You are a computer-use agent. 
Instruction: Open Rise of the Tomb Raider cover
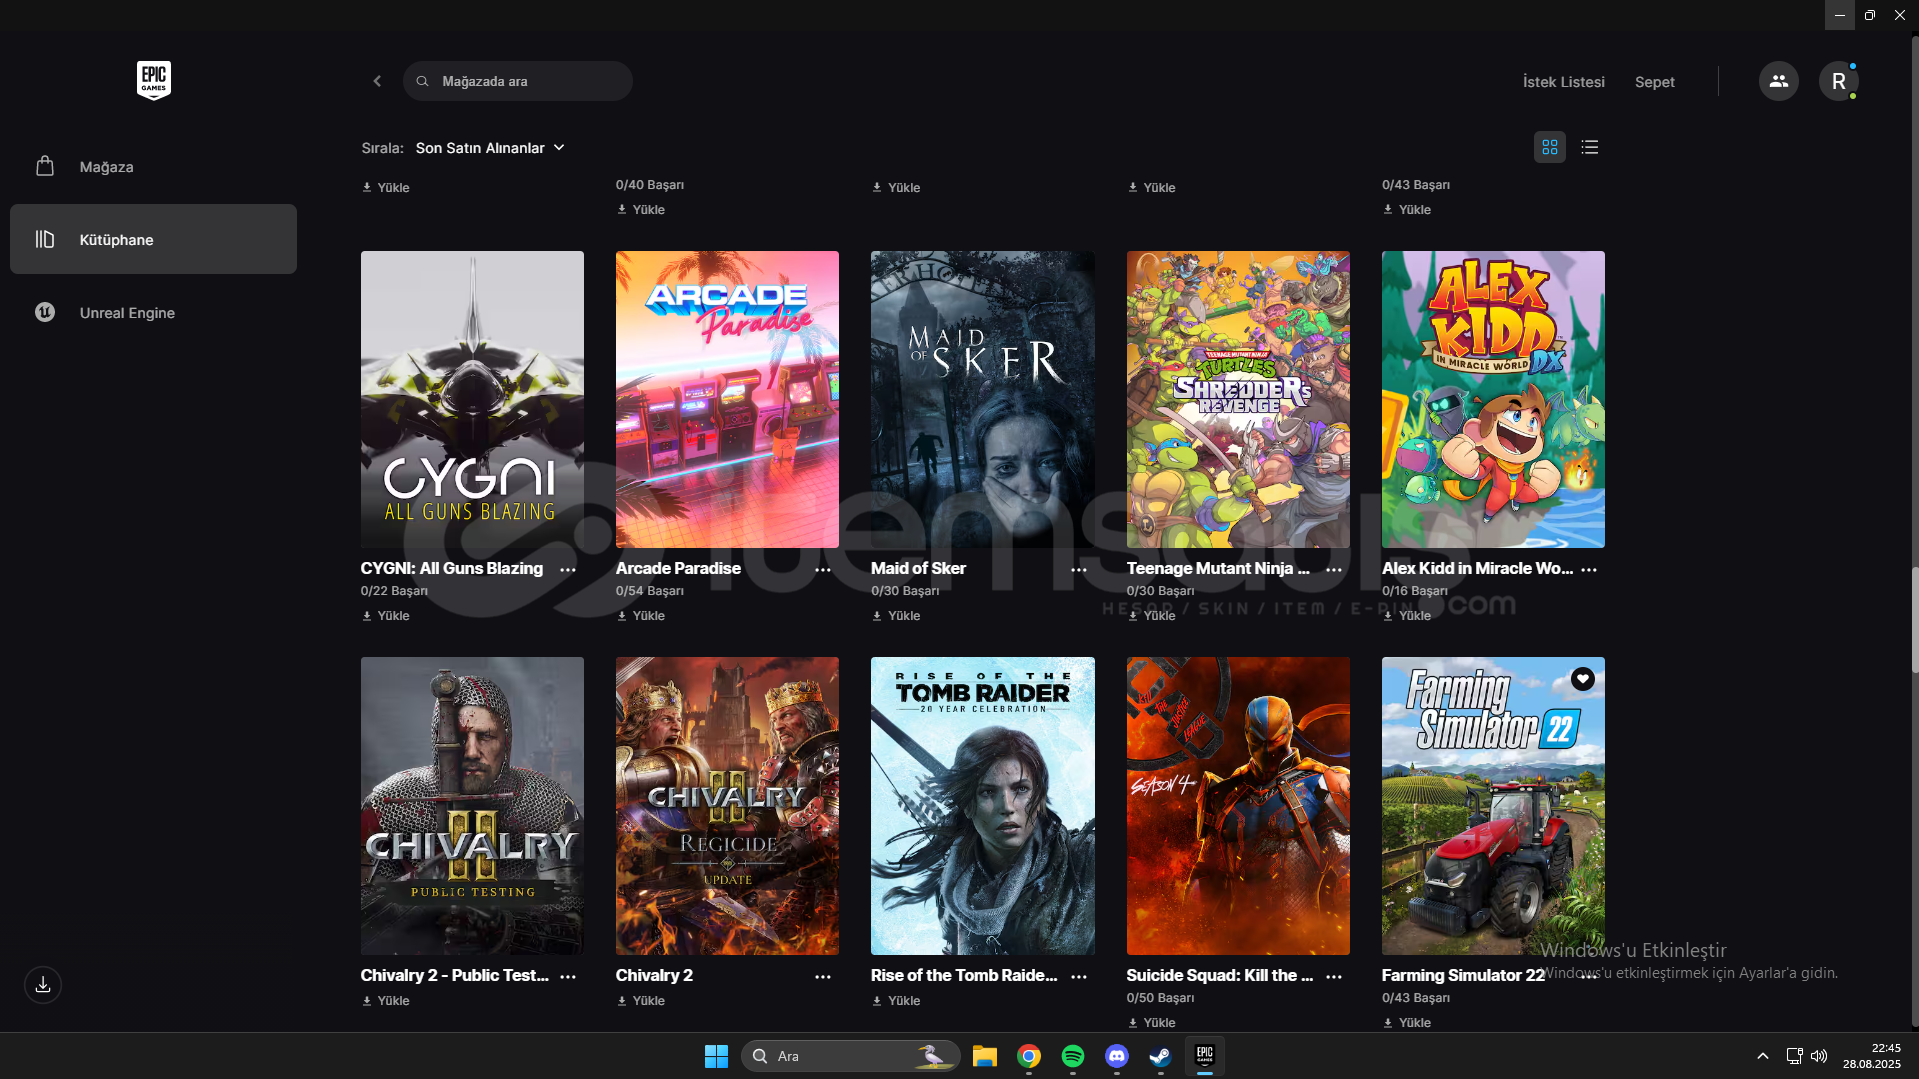(982, 806)
